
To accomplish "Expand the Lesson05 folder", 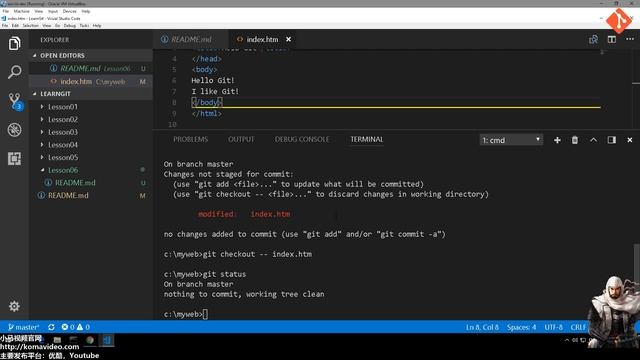I will click(x=42, y=157).
